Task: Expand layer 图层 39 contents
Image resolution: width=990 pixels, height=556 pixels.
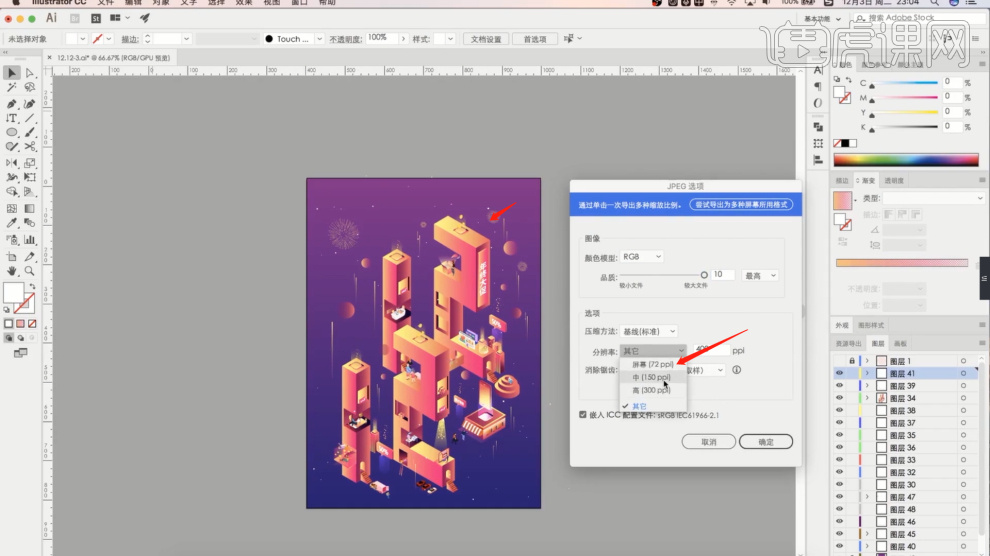Action: pos(867,386)
